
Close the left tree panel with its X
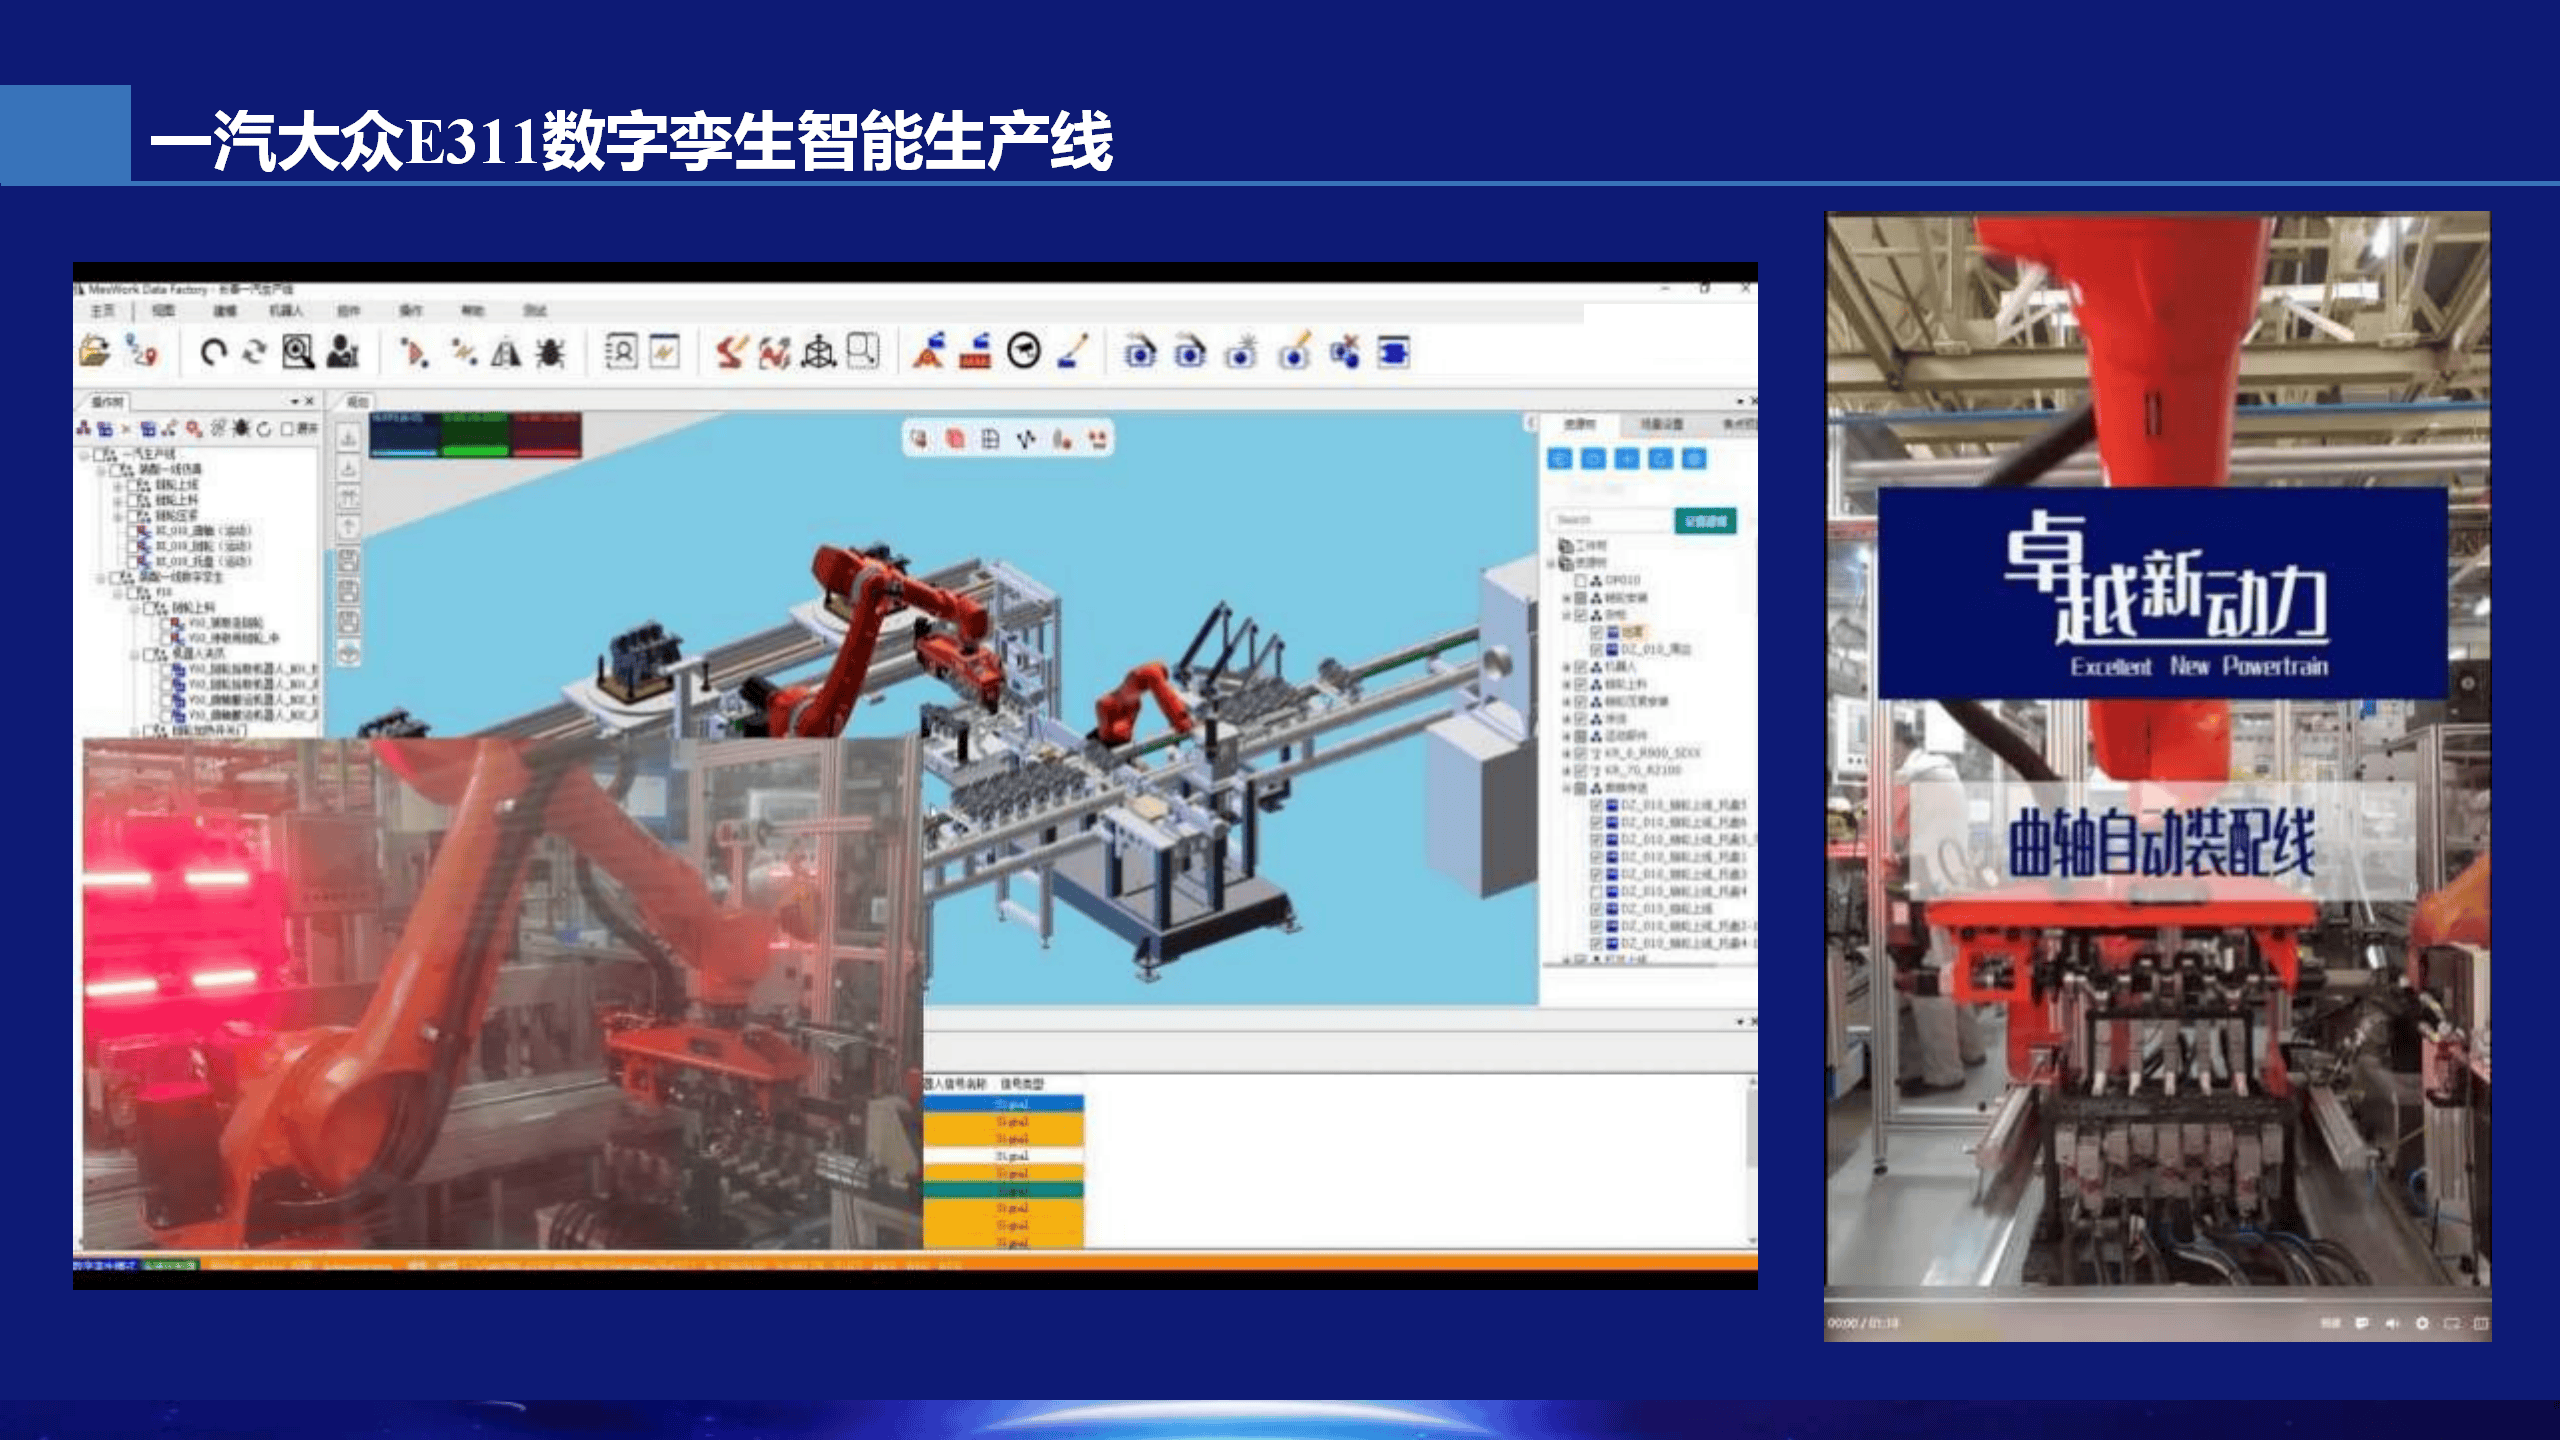point(310,401)
